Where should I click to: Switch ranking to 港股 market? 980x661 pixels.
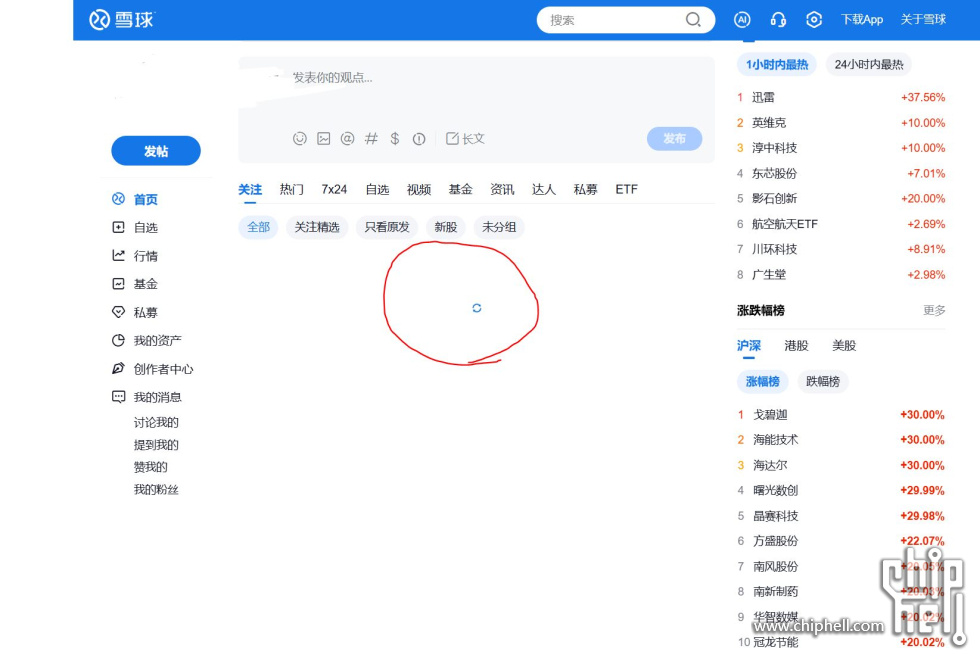point(796,345)
